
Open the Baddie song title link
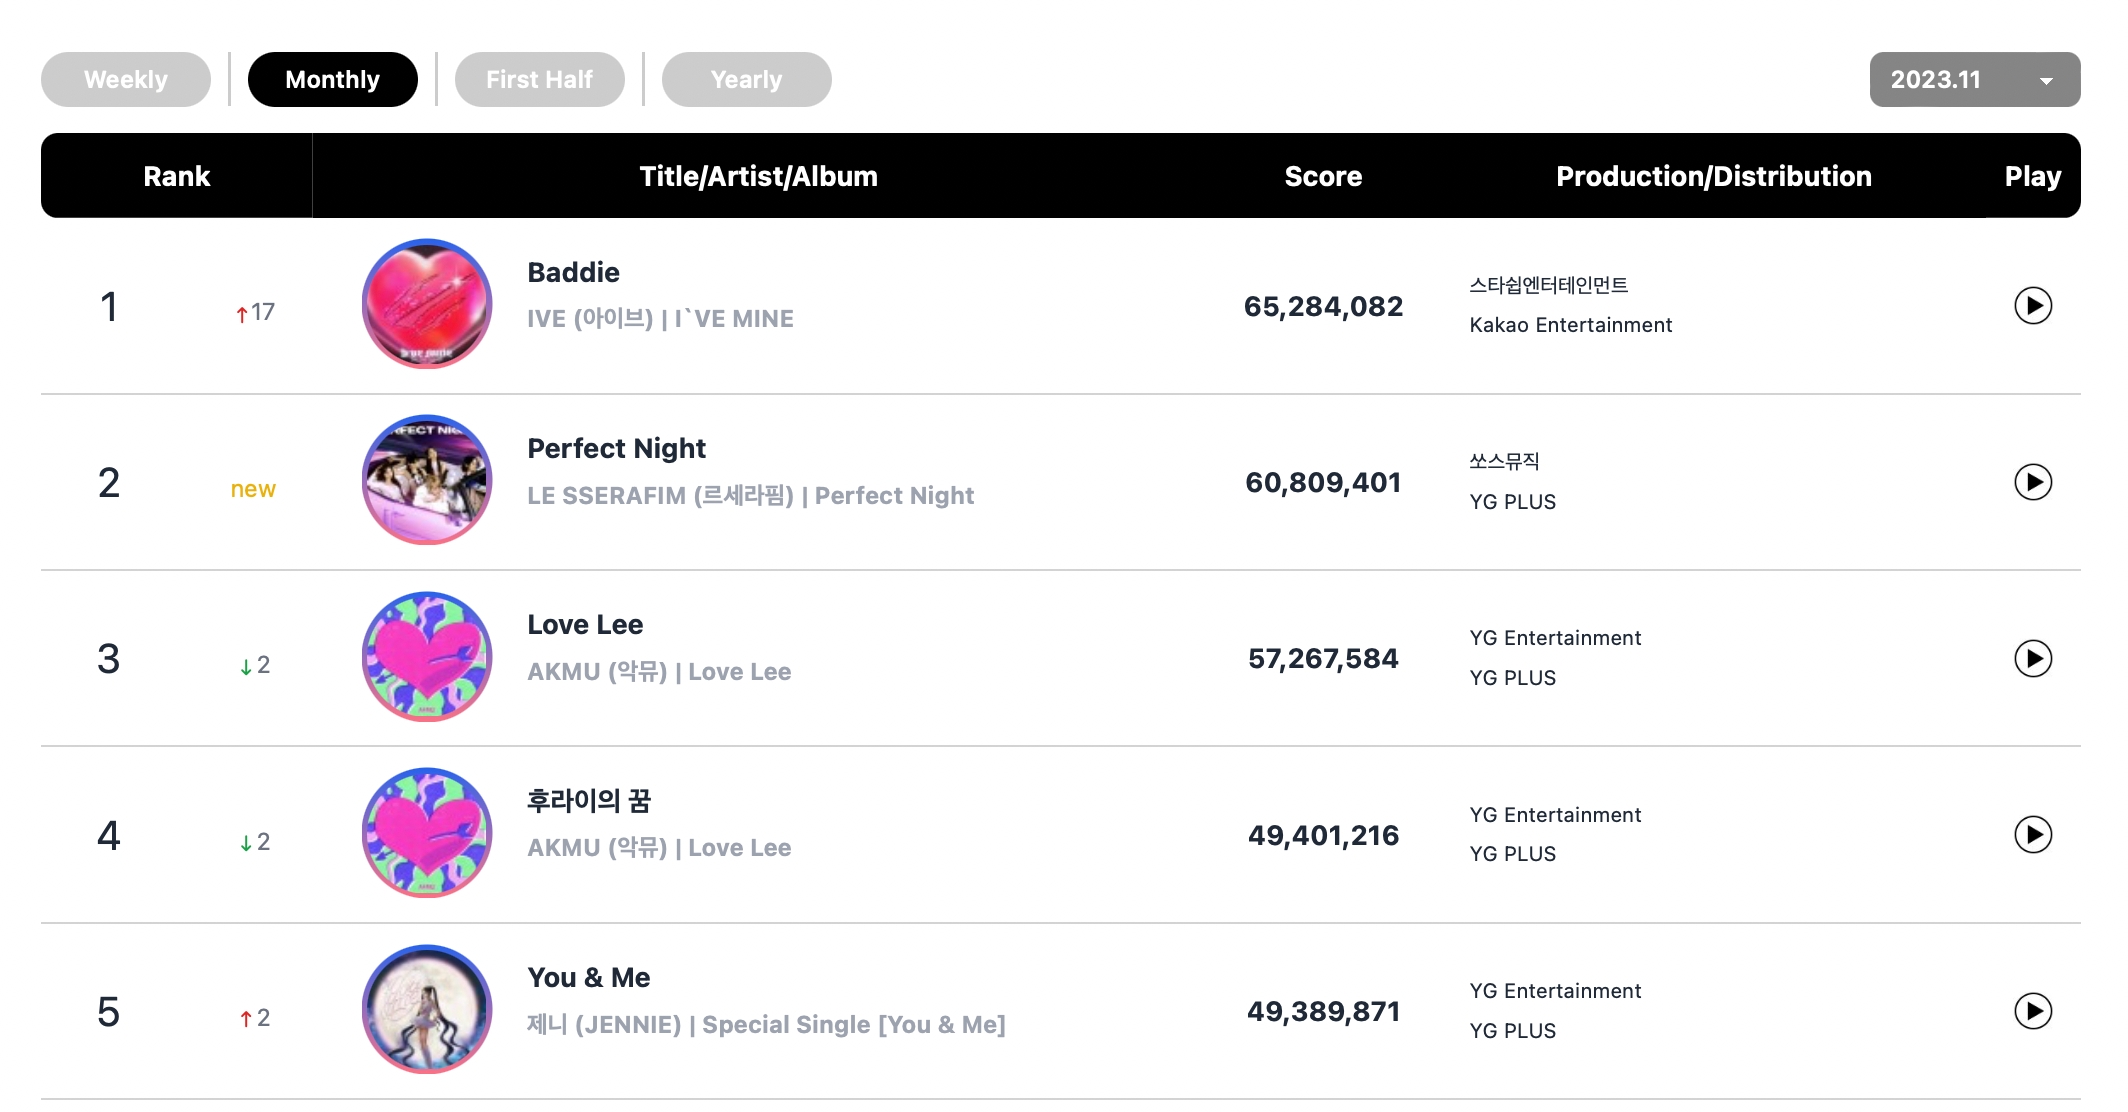pos(573,272)
